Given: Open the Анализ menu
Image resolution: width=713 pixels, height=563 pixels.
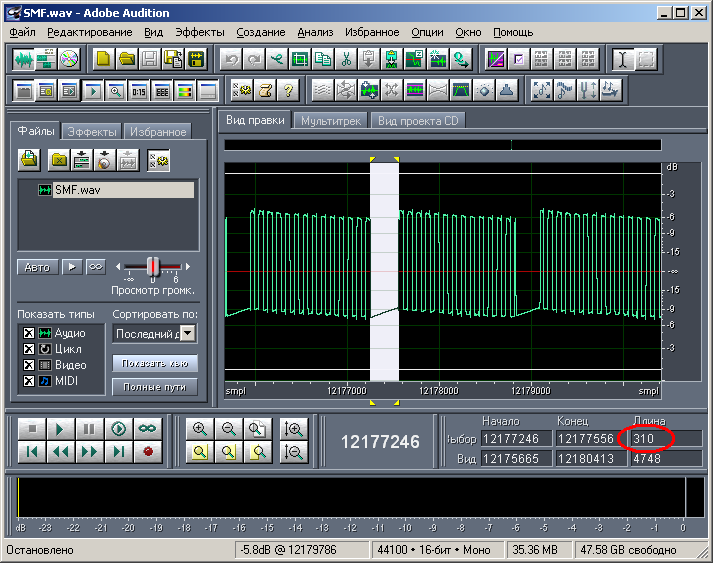Looking at the screenshot, I should tap(315, 32).
